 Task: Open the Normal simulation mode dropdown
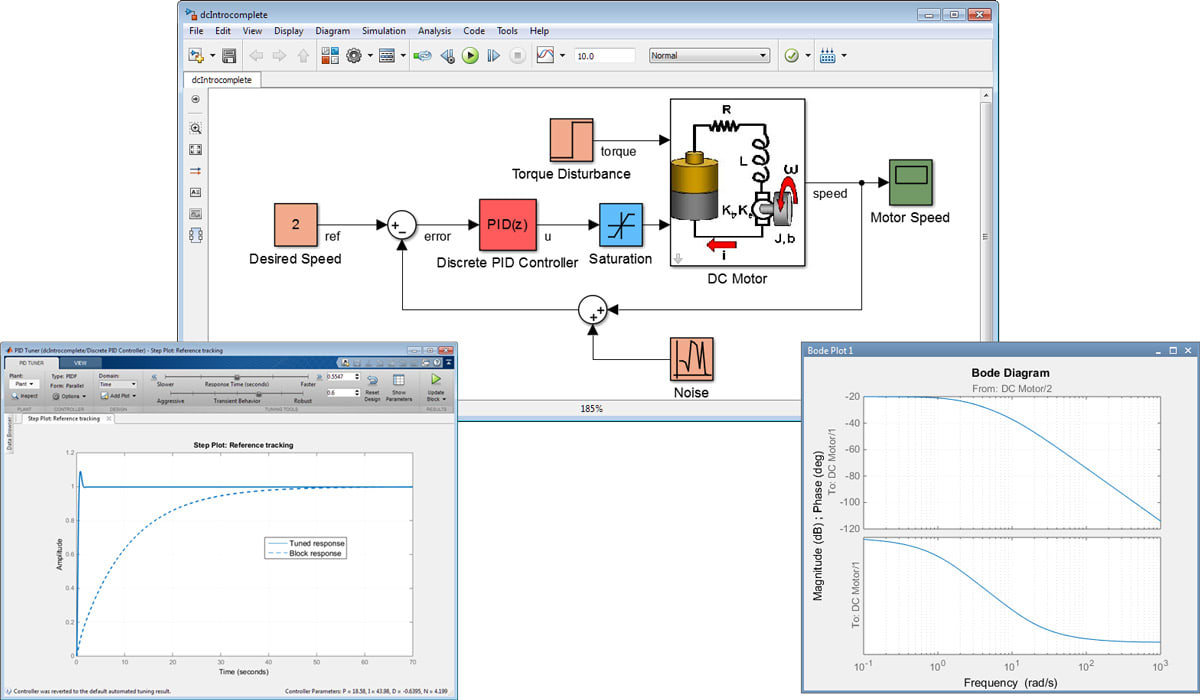click(709, 56)
